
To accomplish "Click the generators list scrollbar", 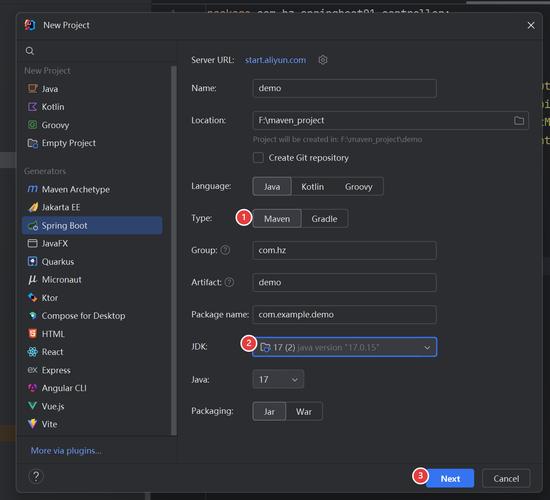I will pyautogui.click(x=174, y=251).
